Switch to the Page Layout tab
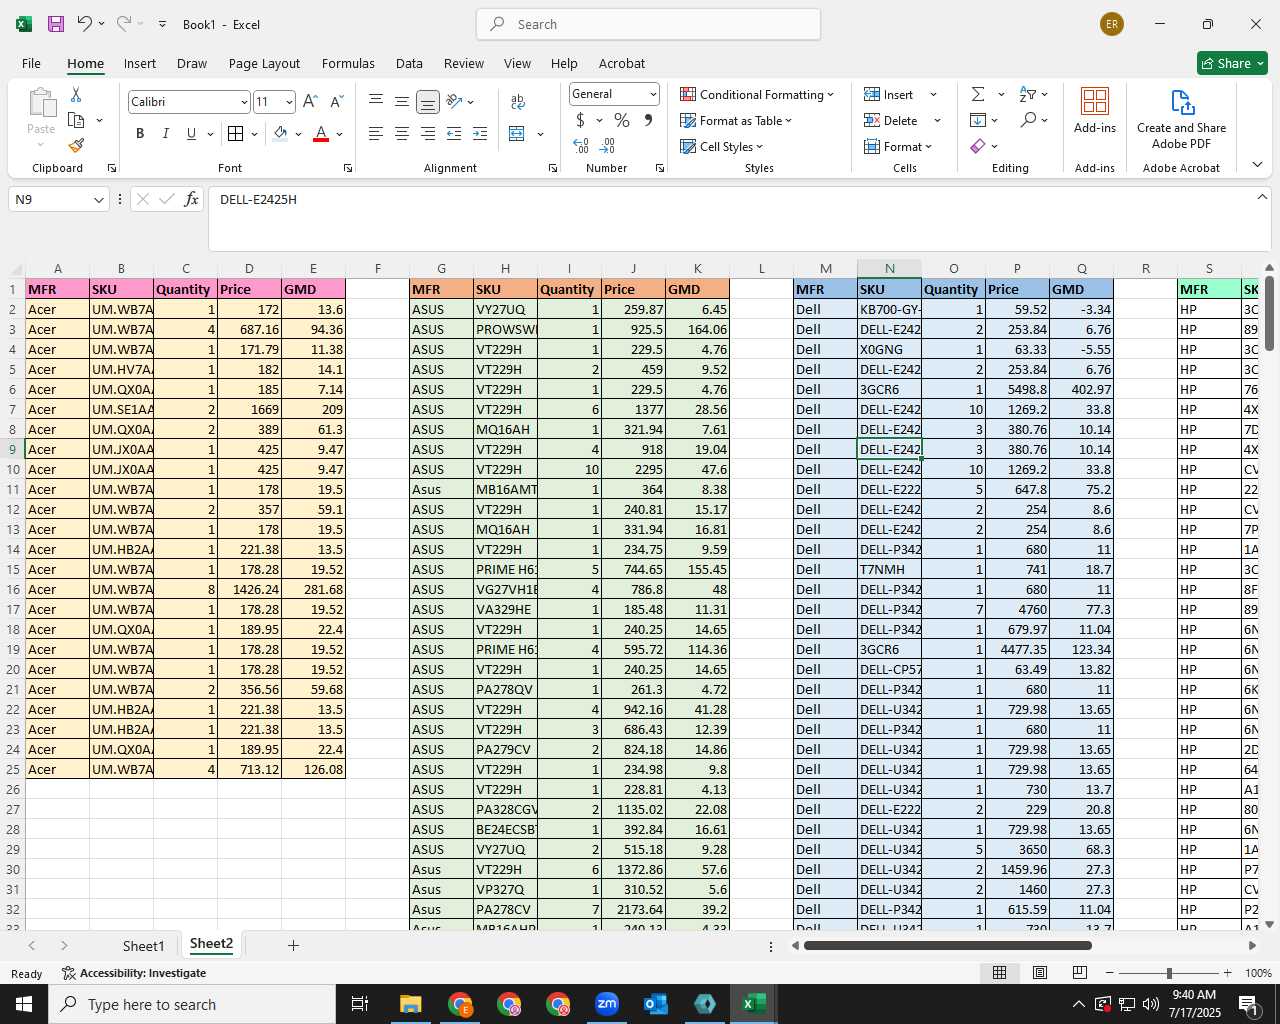The image size is (1280, 1024). pos(264,63)
